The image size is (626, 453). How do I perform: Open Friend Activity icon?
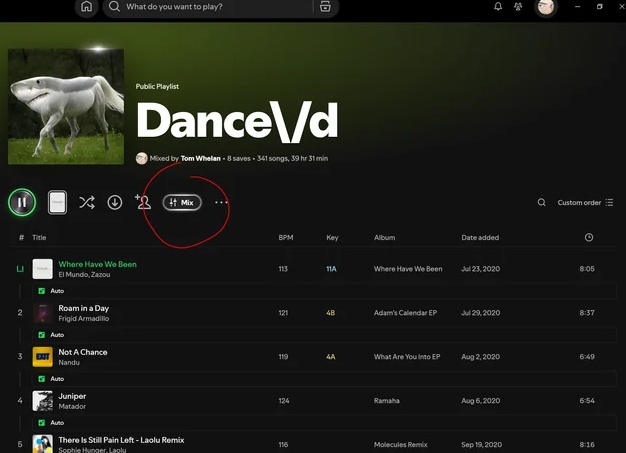click(x=518, y=6)
